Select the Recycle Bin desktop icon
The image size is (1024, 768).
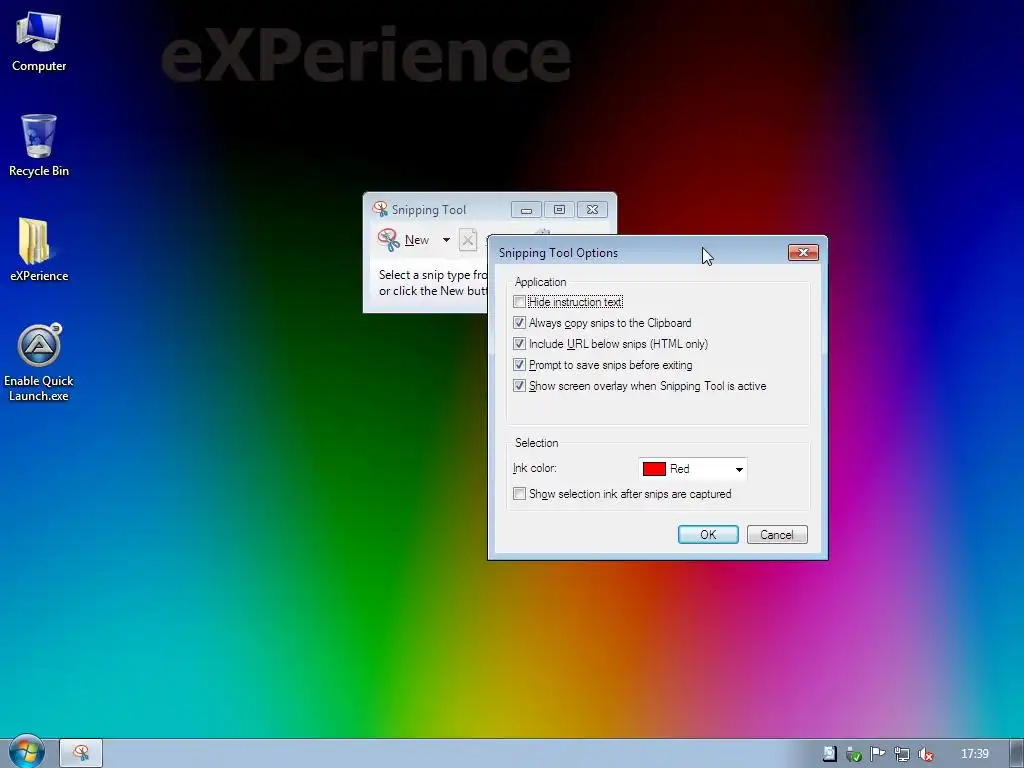pyautogui.click(x=39, y=146)
